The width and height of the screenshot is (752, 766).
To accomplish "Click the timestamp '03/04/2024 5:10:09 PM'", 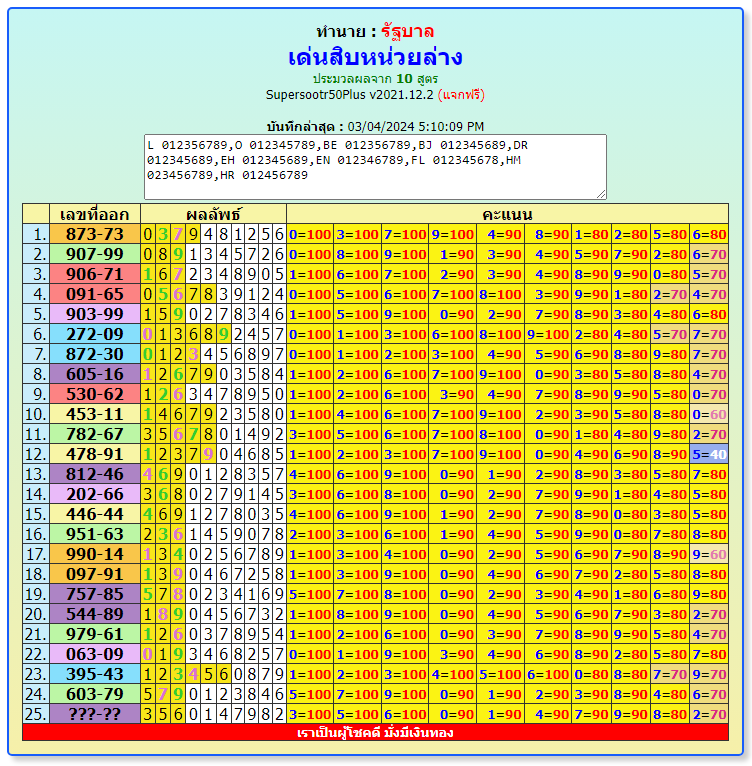I will pyautogui.click(x=415, y=127).
